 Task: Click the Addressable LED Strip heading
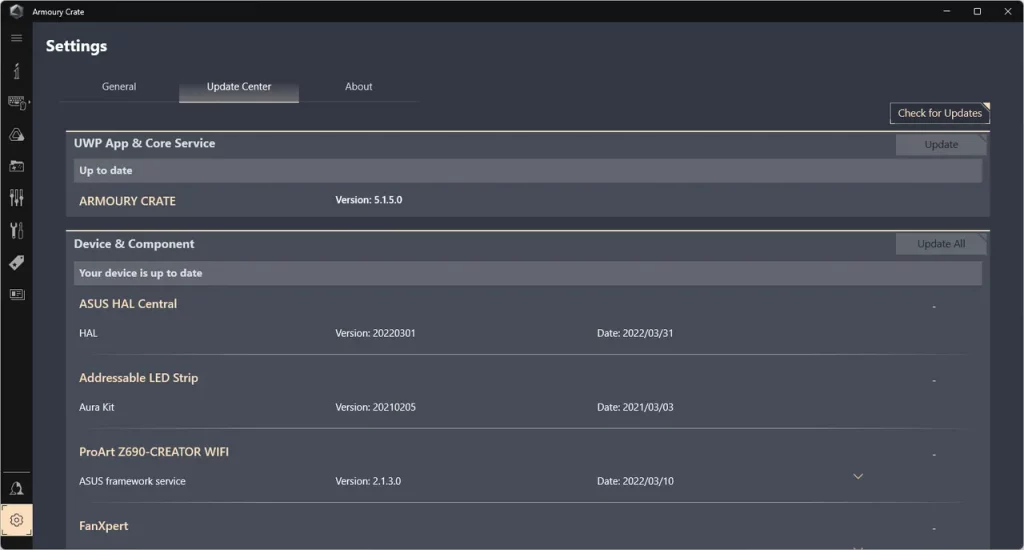138,378
